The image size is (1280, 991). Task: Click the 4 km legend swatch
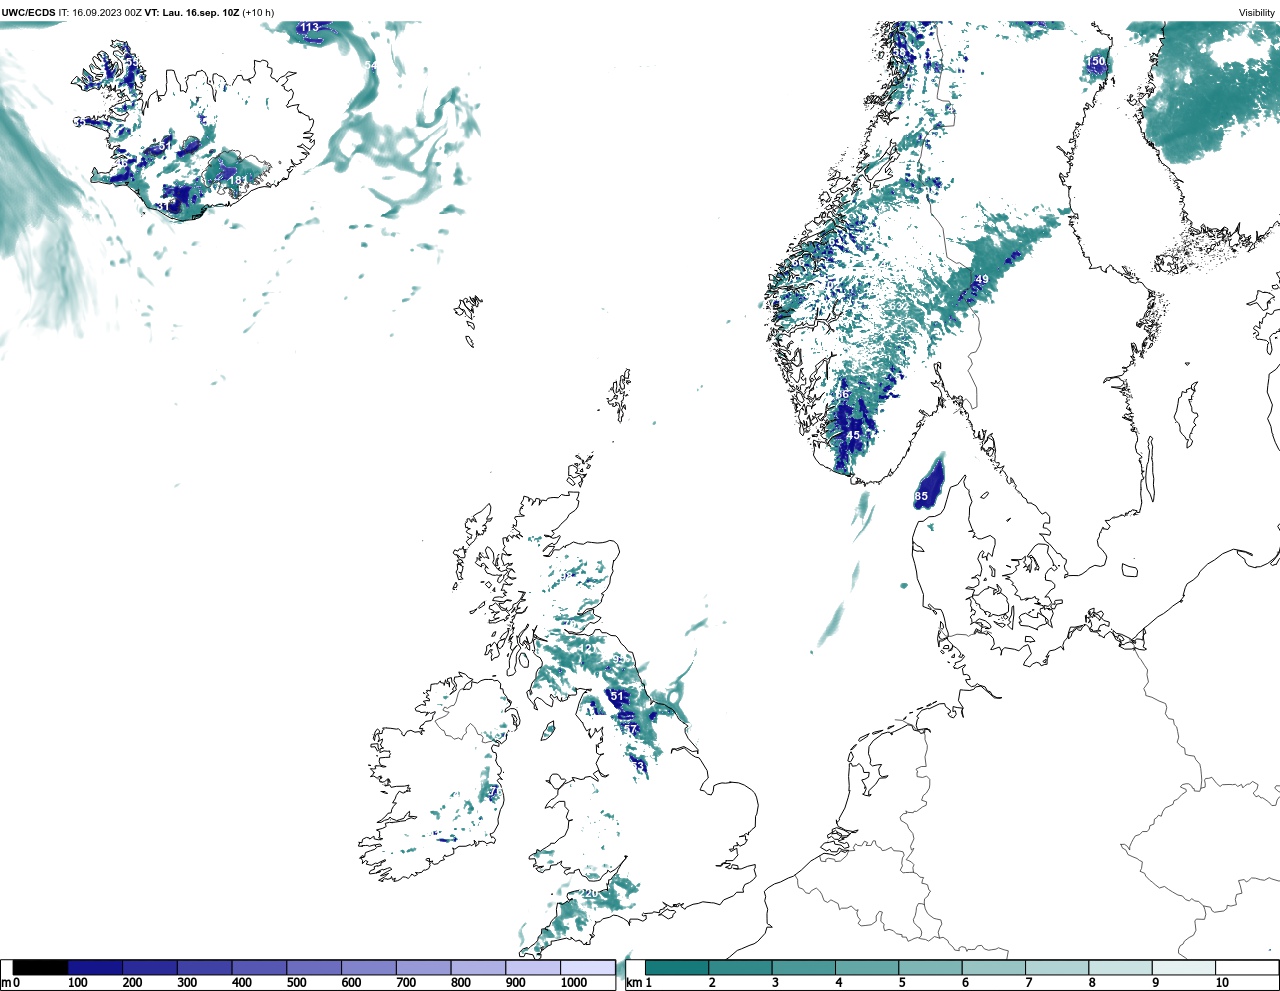pyautogui.click(x=867, y=968)
